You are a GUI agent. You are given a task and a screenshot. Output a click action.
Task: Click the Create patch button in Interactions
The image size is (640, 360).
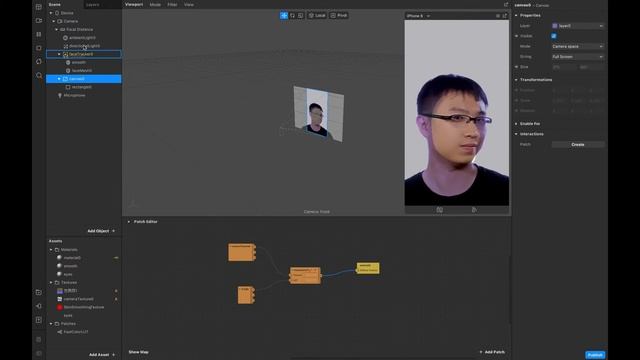(578, 144)
